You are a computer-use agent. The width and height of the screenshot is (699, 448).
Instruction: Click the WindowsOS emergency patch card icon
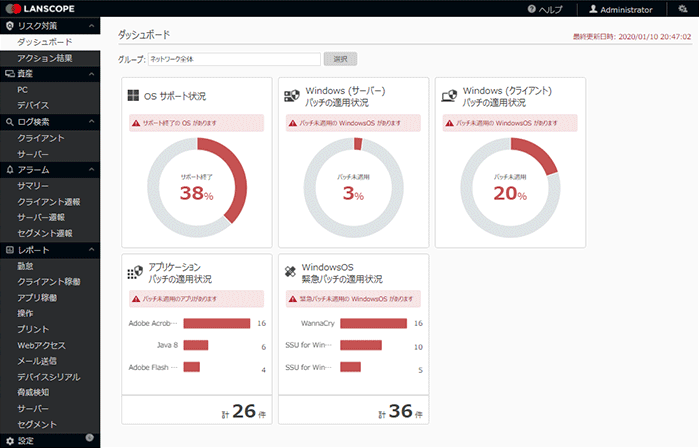tap(290, 272)
